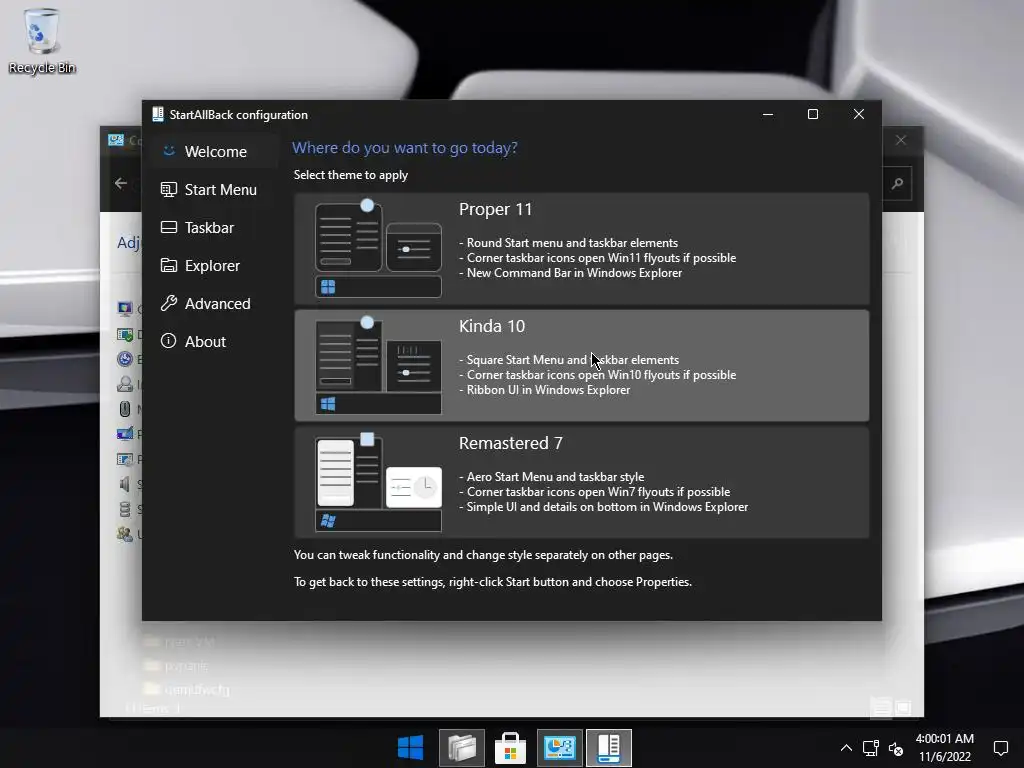Open the notification center icon
Screen dimensions: 1024x768
[1000, 748]
